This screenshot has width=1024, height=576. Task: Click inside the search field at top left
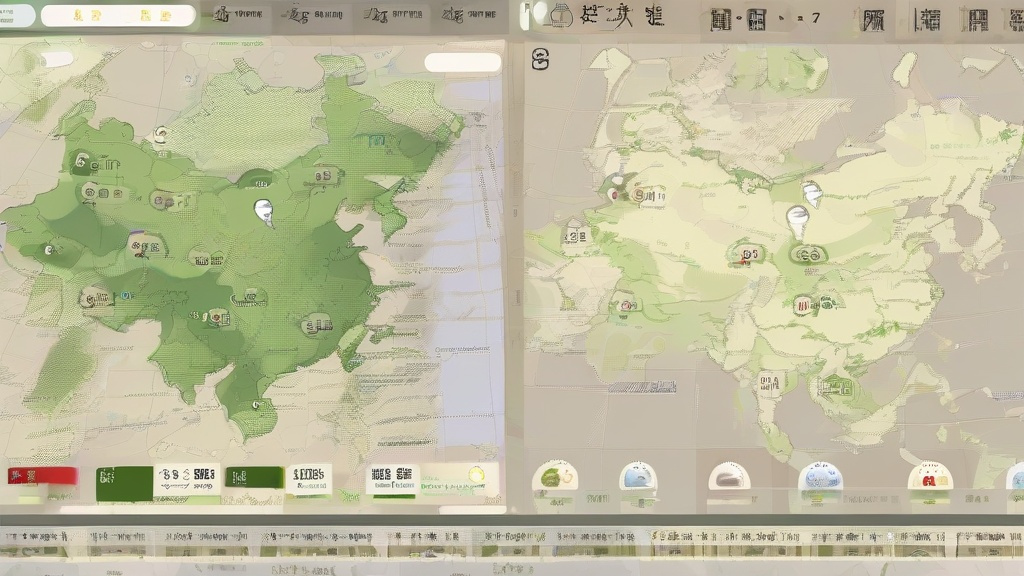118,15
